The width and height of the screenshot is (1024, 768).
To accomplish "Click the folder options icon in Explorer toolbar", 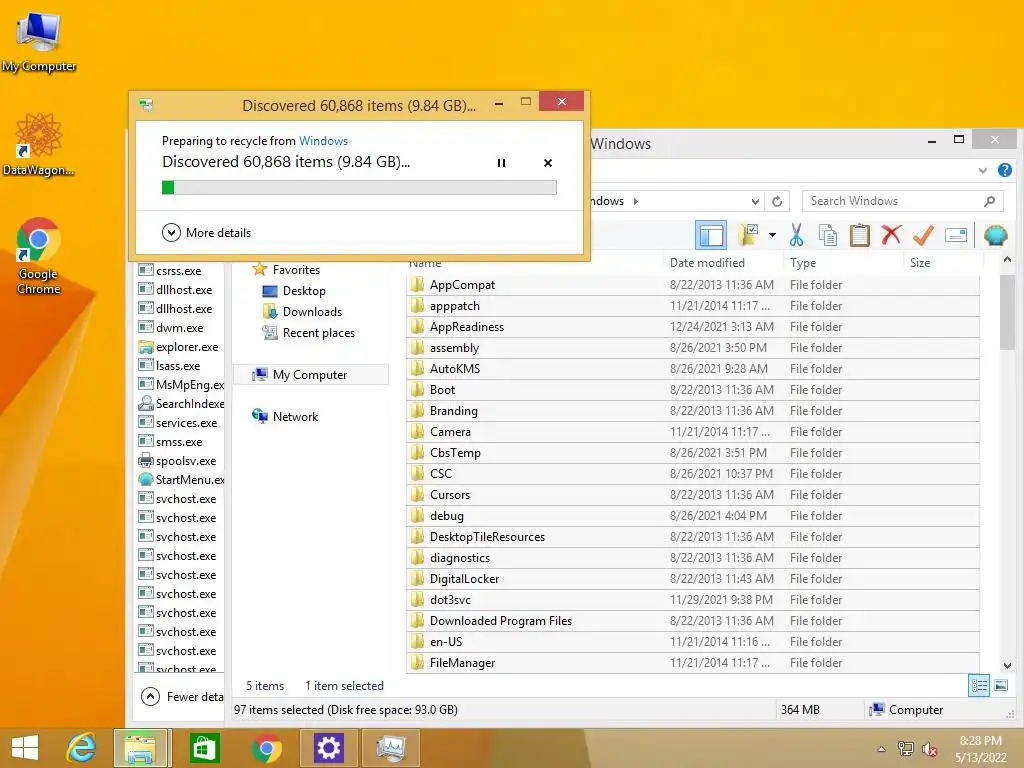I will point(748,235).
